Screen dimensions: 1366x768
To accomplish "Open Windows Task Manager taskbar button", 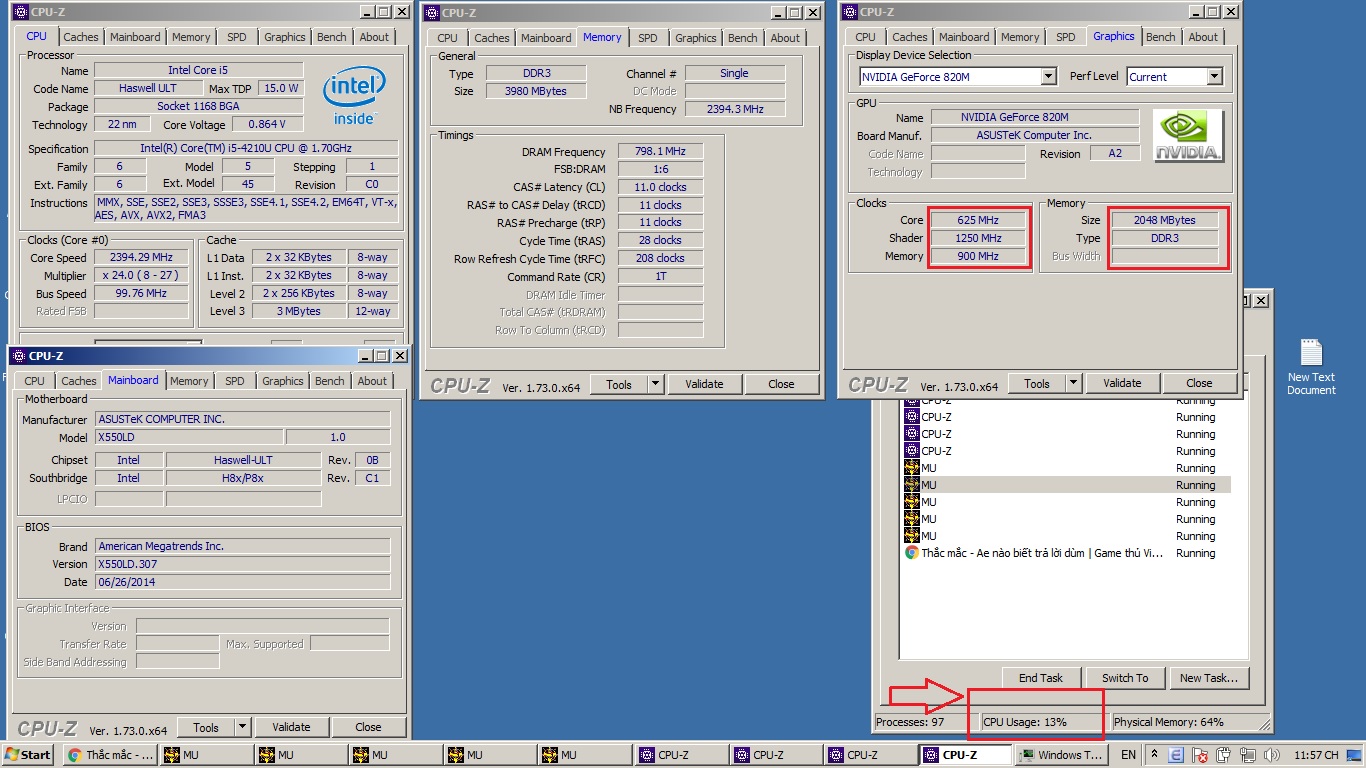I will (1061, 755).
